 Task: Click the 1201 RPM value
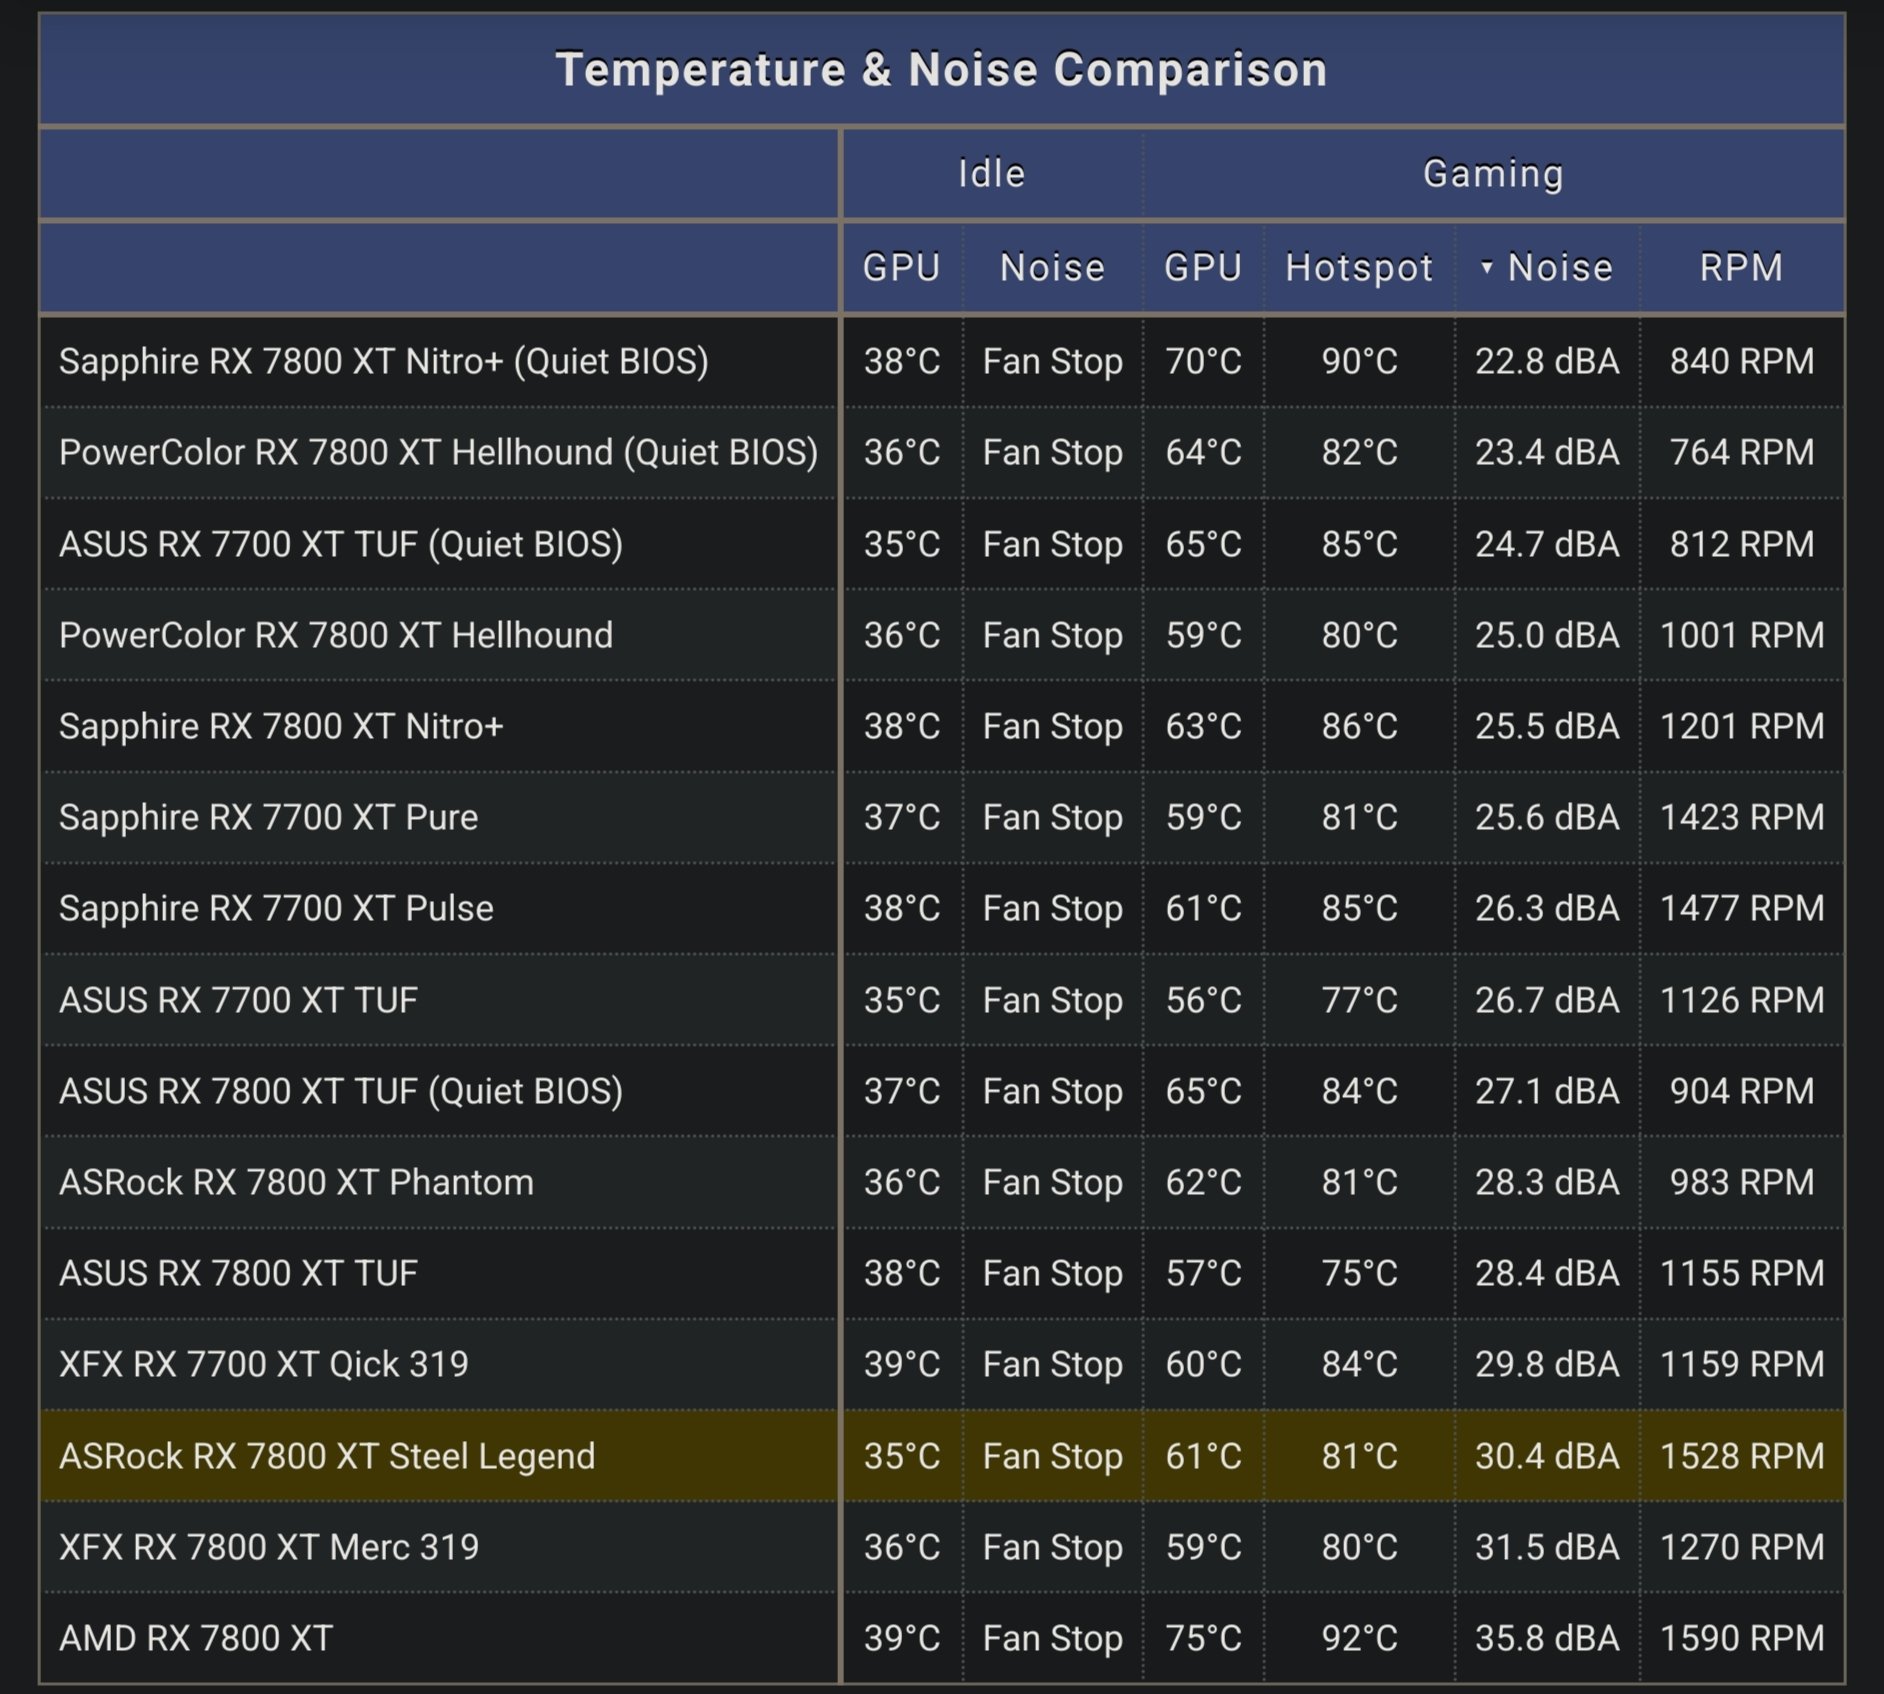click(x=1742, y=726)
